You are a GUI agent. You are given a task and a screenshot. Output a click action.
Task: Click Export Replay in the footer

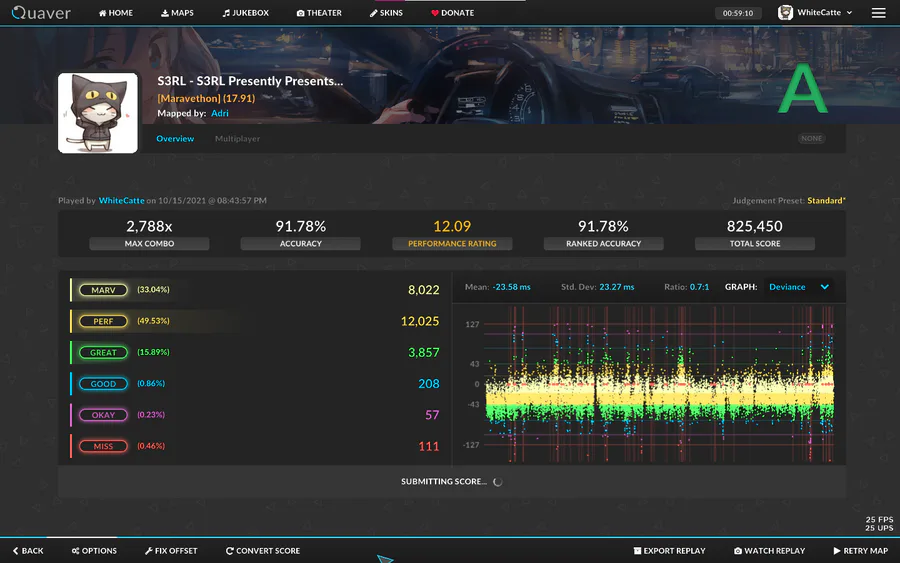pos(669,551)
